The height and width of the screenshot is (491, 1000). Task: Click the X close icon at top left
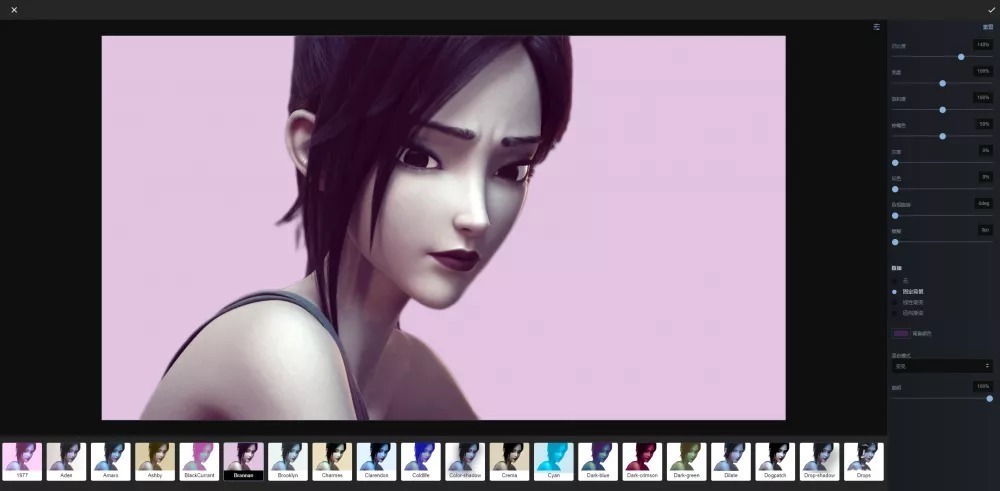(x=14, y=10)
